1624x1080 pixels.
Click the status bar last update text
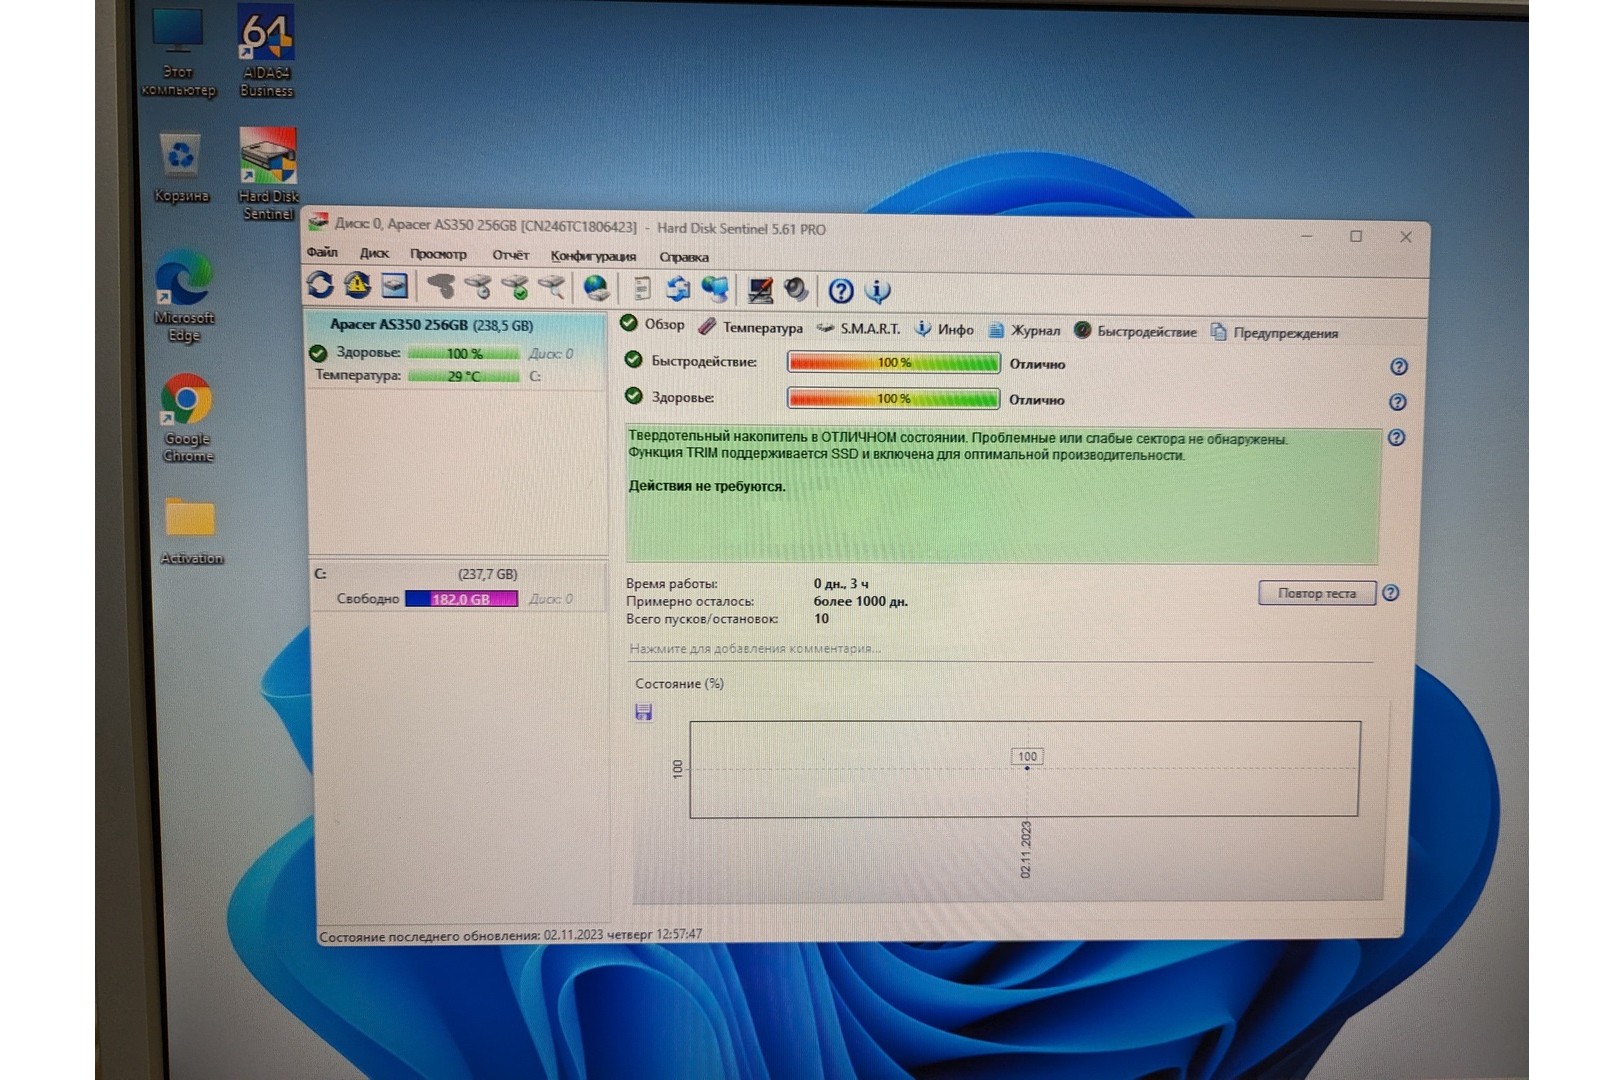[x=511, y=936]
